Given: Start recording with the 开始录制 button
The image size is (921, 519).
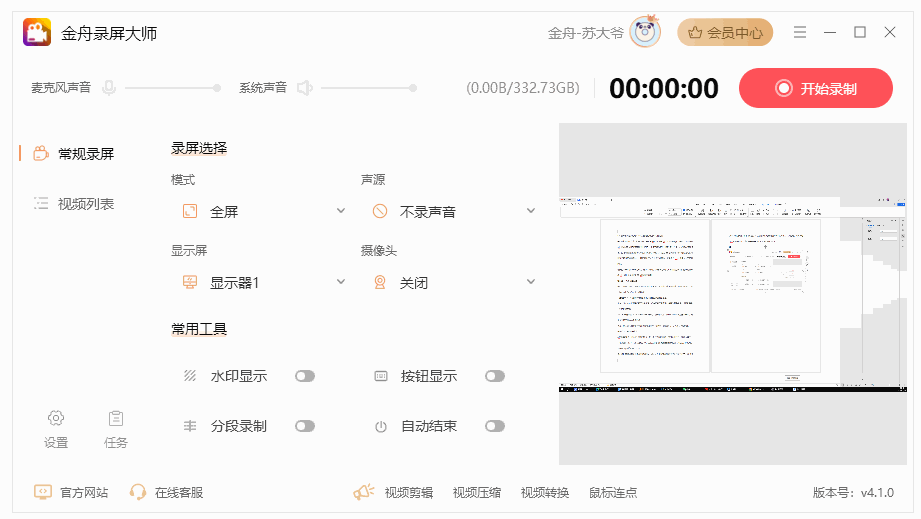Looking at the screenshot, I should pyautogui.click(x=816, y=88).
